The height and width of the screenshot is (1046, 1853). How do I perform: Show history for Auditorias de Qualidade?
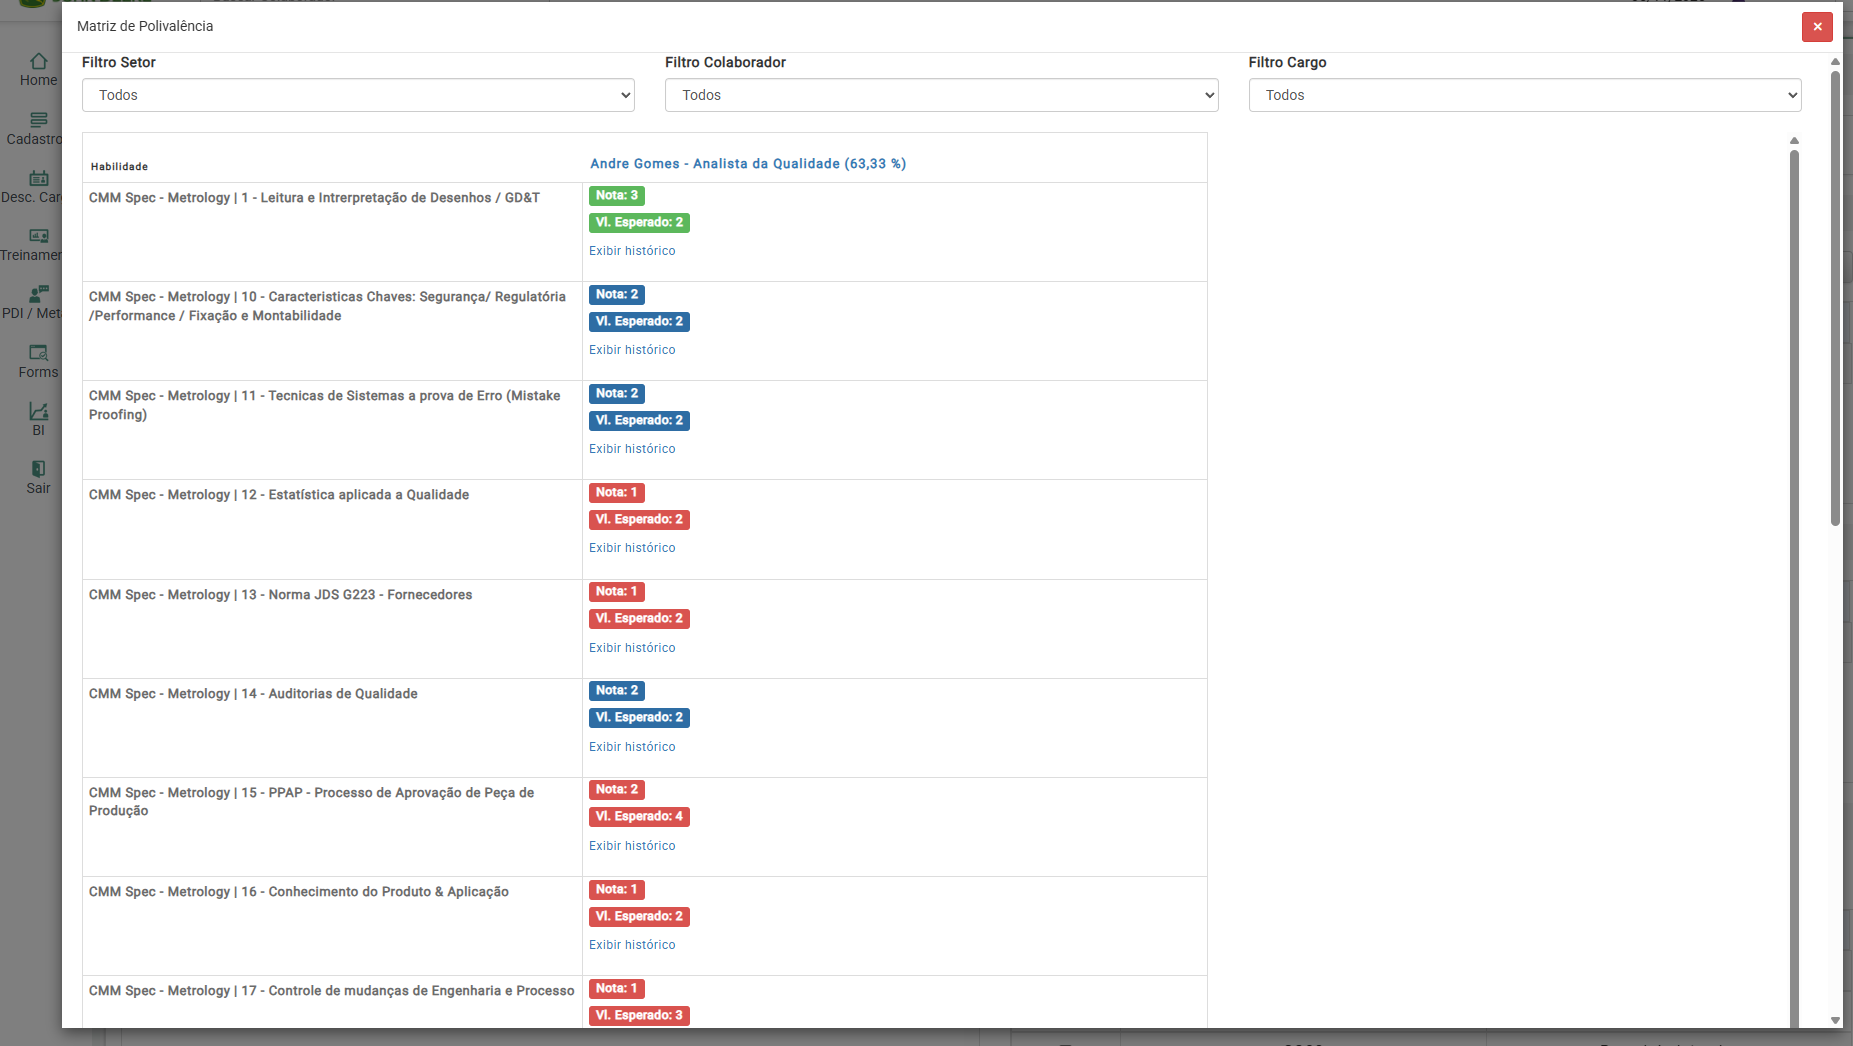point(632,747)
